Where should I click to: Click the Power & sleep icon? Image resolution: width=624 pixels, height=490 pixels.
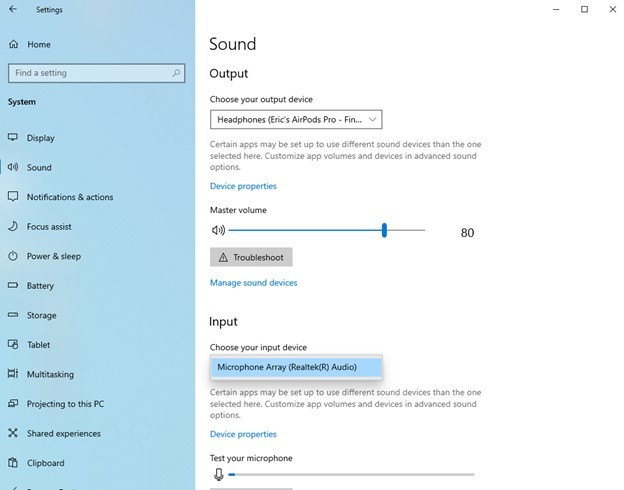click(x=13, y=256)
